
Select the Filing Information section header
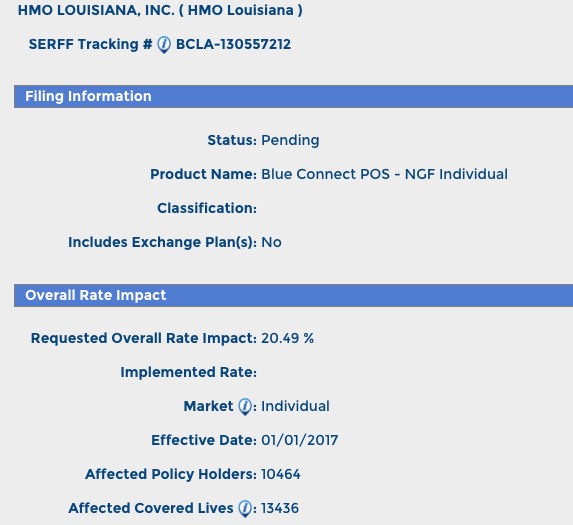tap(293, 96)
